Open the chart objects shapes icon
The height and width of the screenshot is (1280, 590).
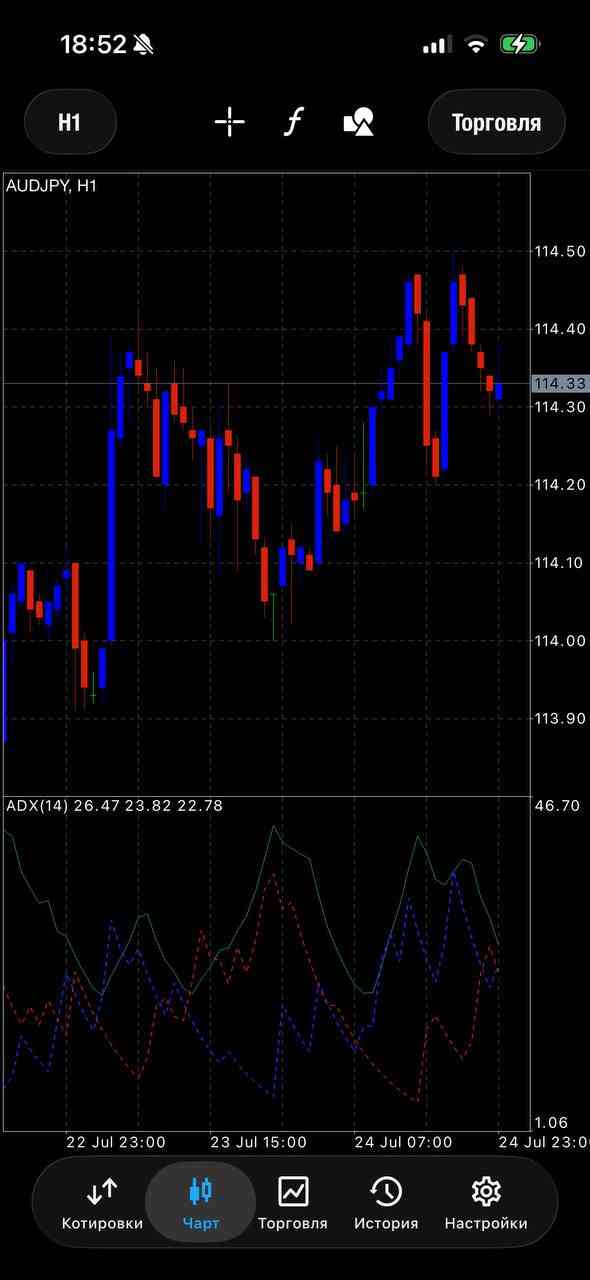click(358, 123)
